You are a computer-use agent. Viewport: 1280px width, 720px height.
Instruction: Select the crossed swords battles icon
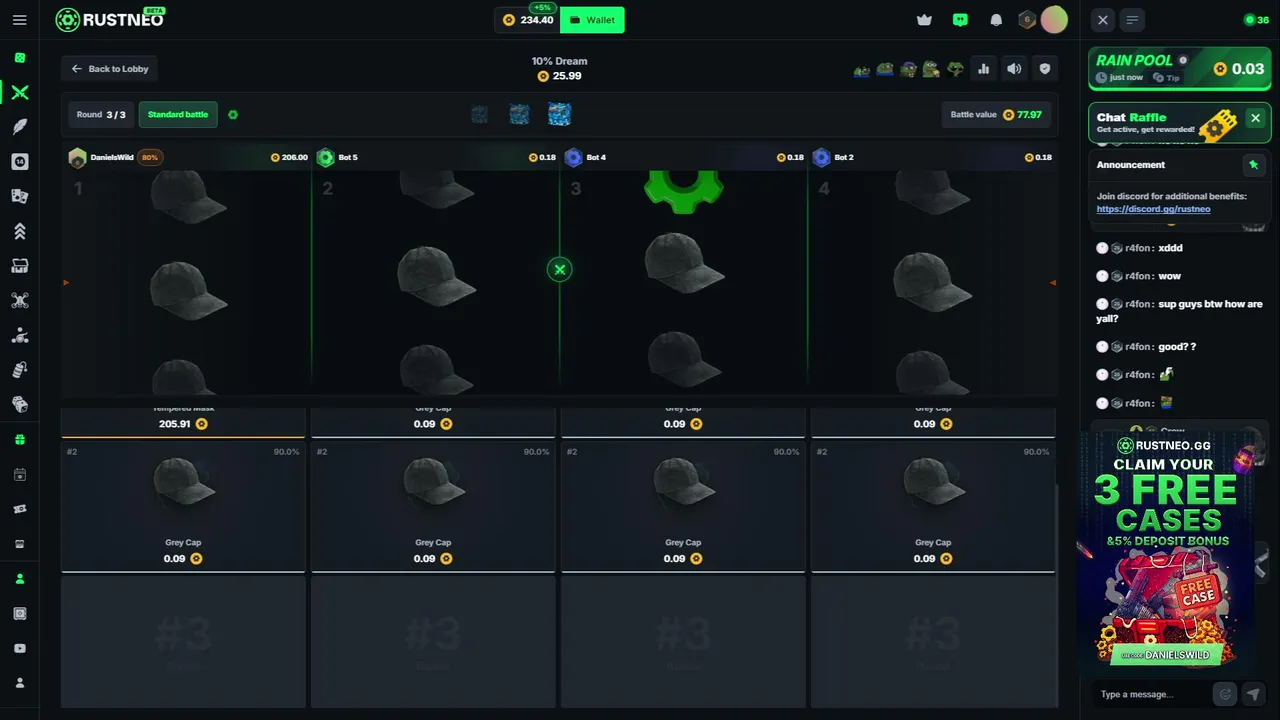[x=20, y=93]
